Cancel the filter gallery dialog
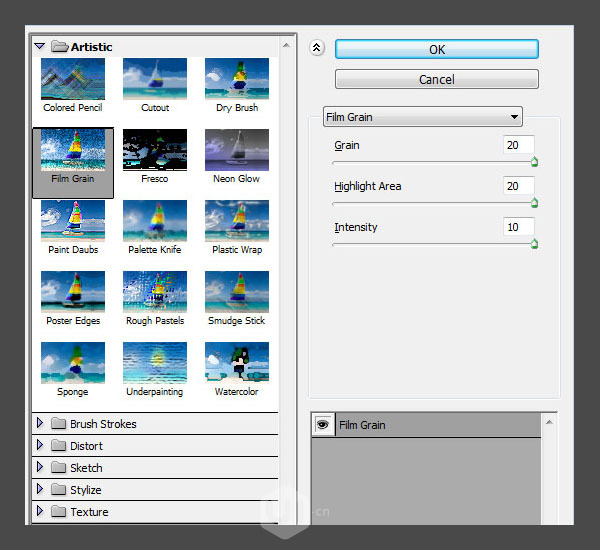The width and height of the screenshot is (600, 550). pos(437,79)
